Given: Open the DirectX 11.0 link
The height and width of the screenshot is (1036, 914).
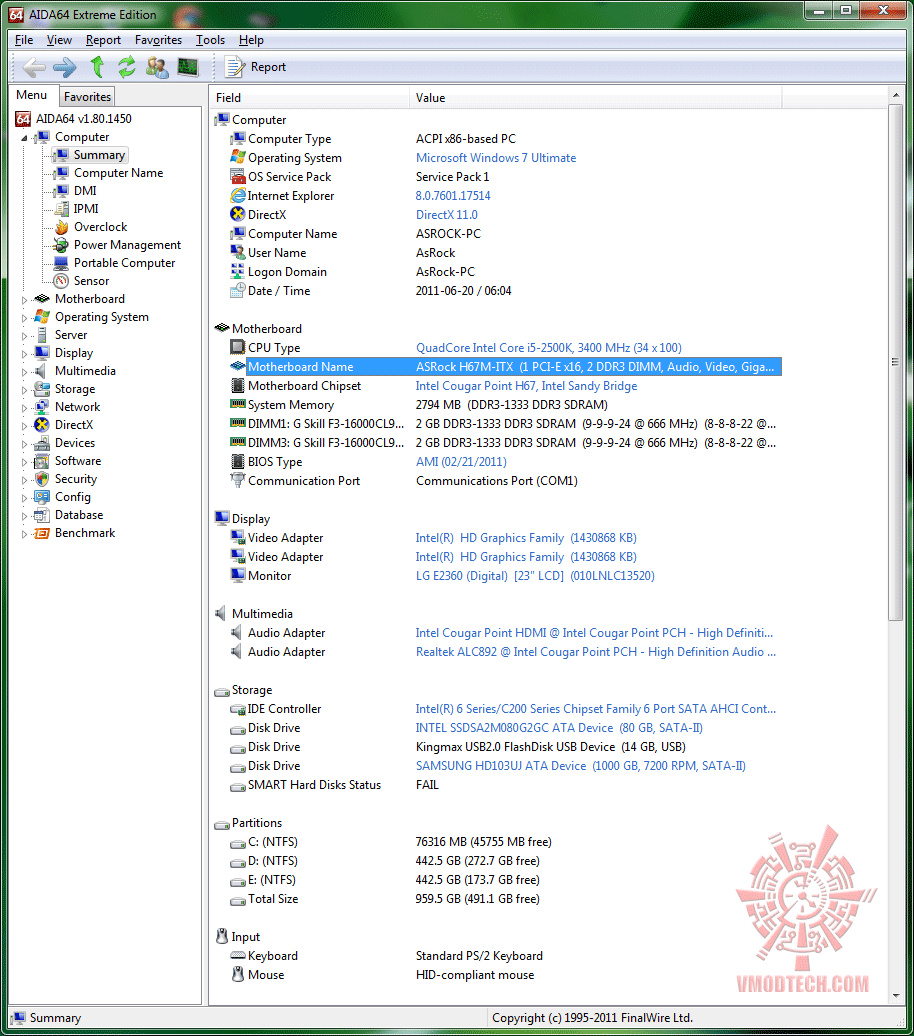Looking at the screenshot, I should point(446,215).
